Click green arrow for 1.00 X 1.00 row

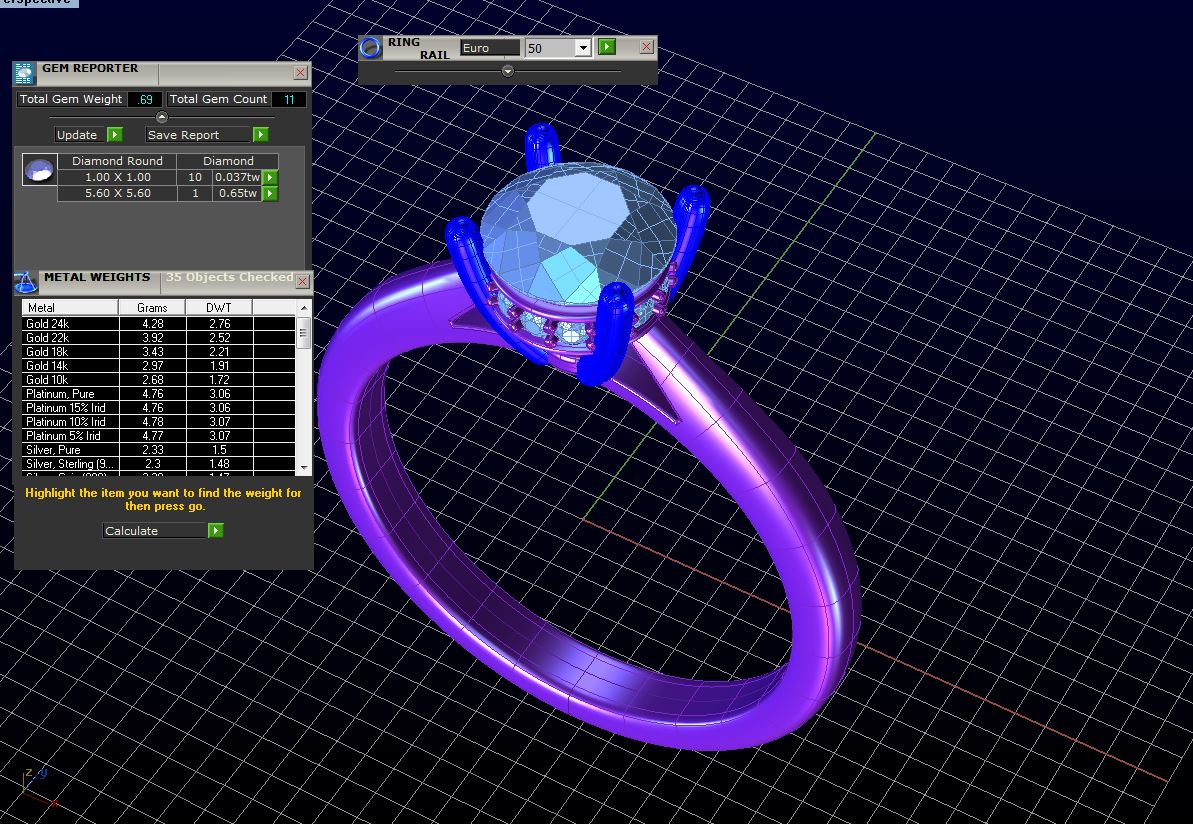coord(270,177)
